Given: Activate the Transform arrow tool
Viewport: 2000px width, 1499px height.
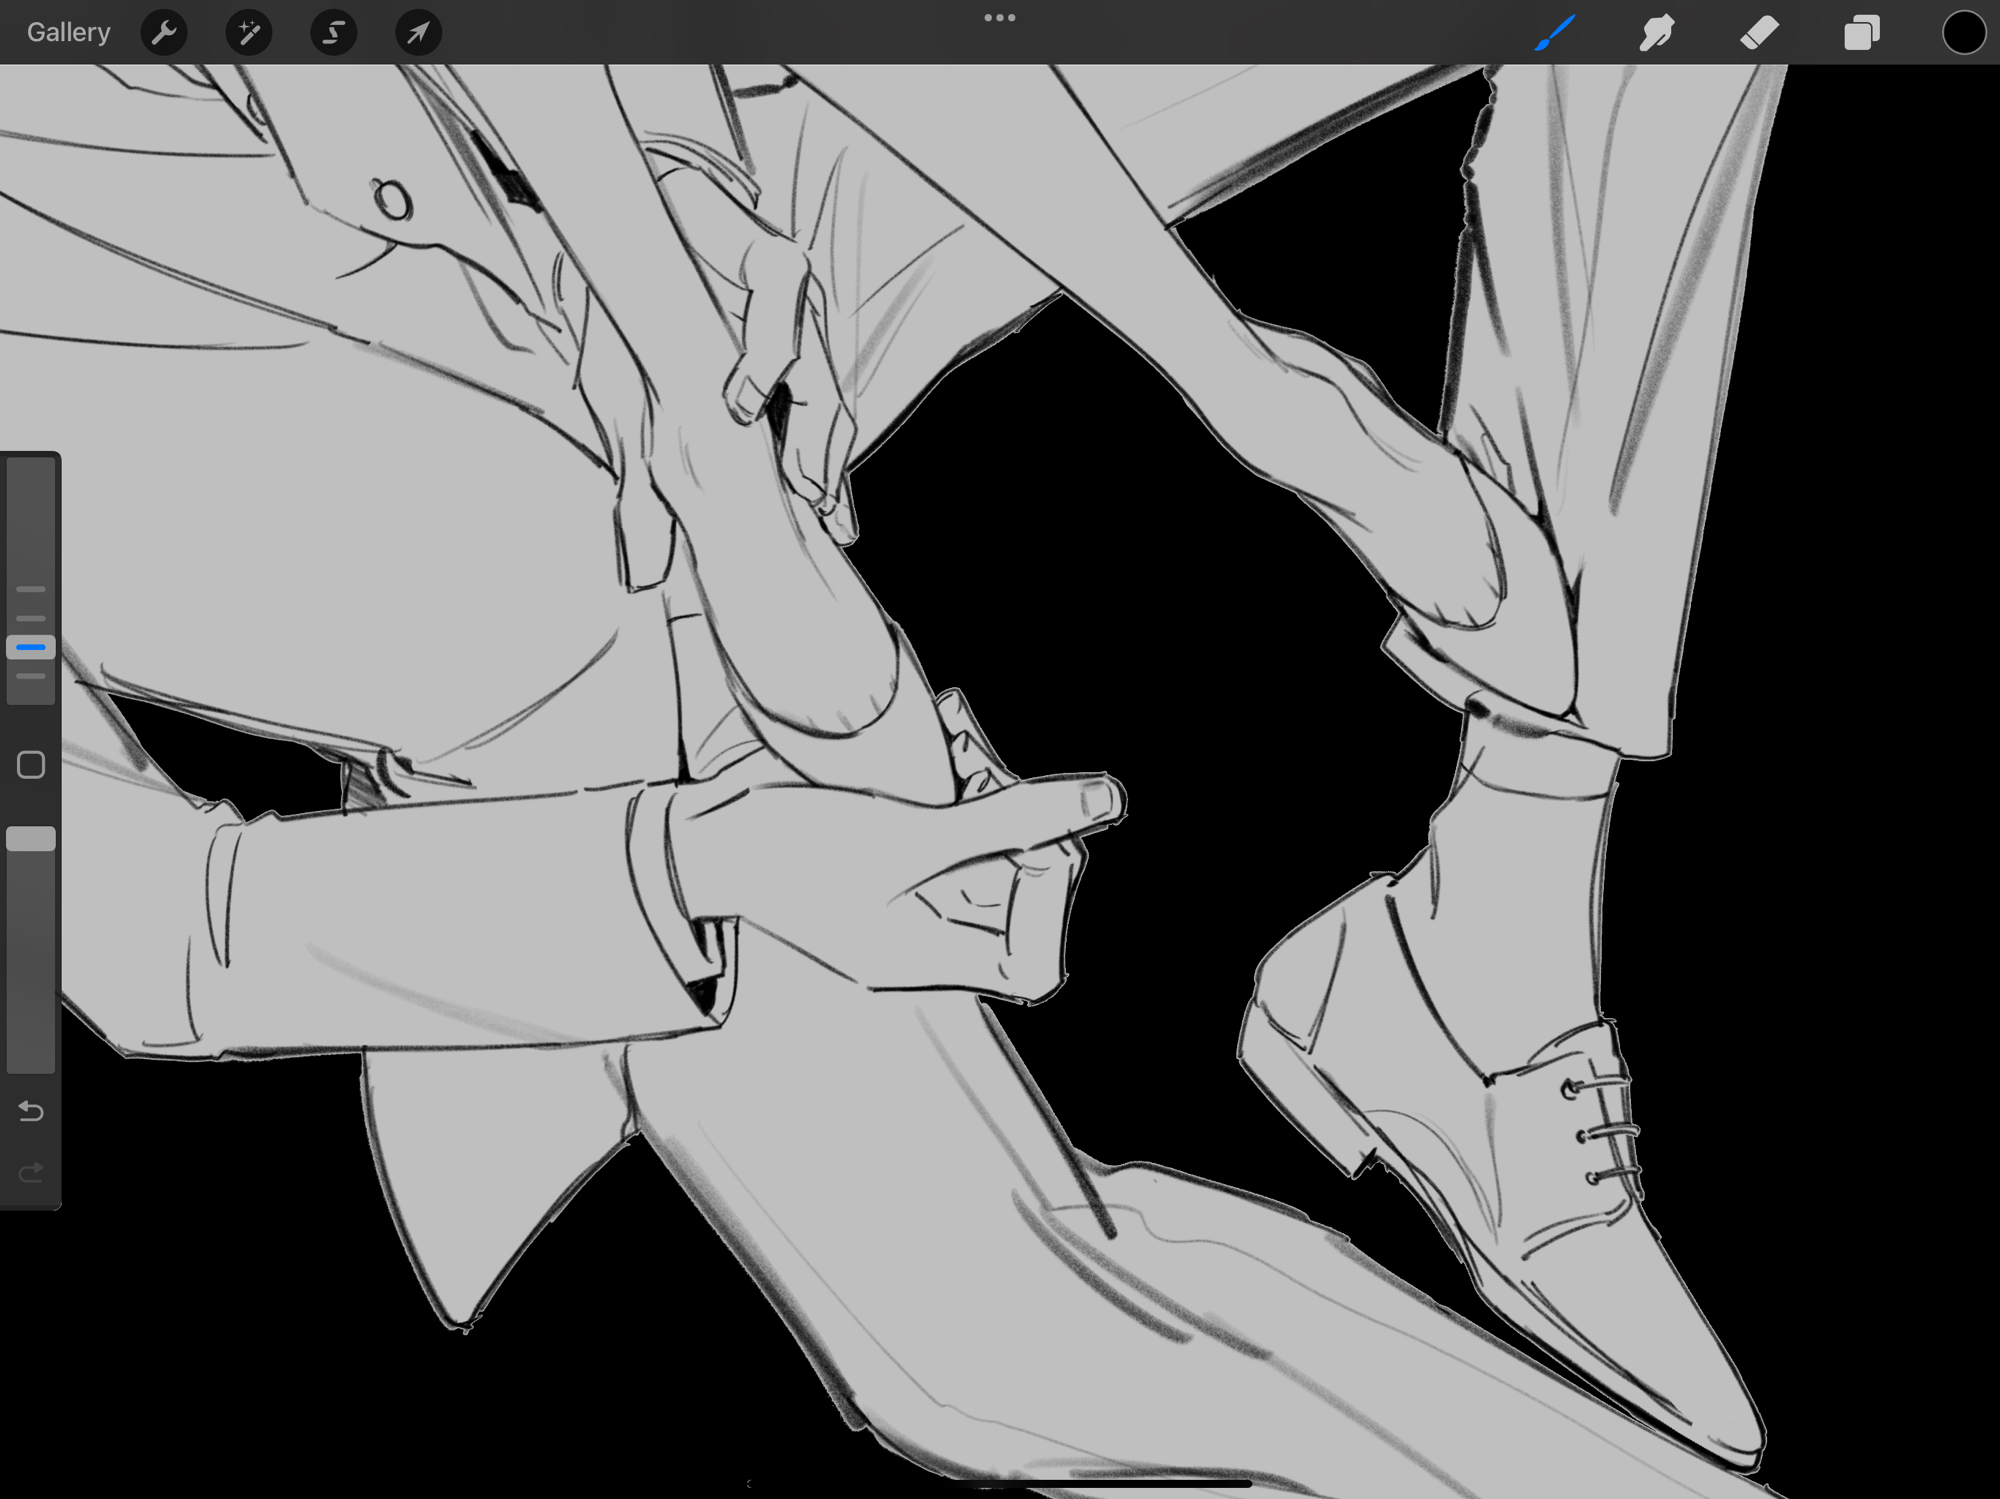Looking at the screenshot, I should pyautogui.click(x=418, y=33).
